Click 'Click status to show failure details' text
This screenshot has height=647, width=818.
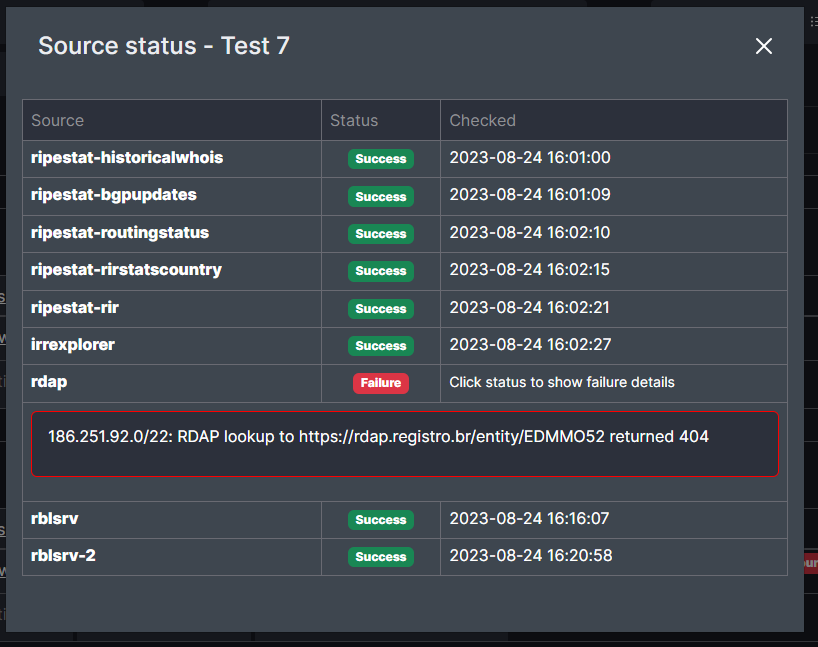[x=561, y=382]
